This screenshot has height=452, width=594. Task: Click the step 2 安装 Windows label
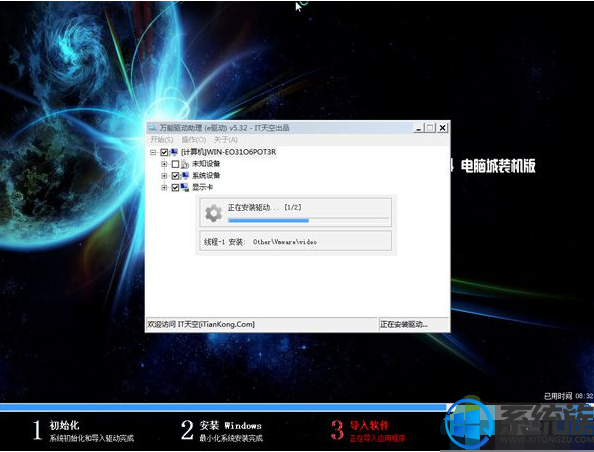pyautogui.click(x=231, y=425)
